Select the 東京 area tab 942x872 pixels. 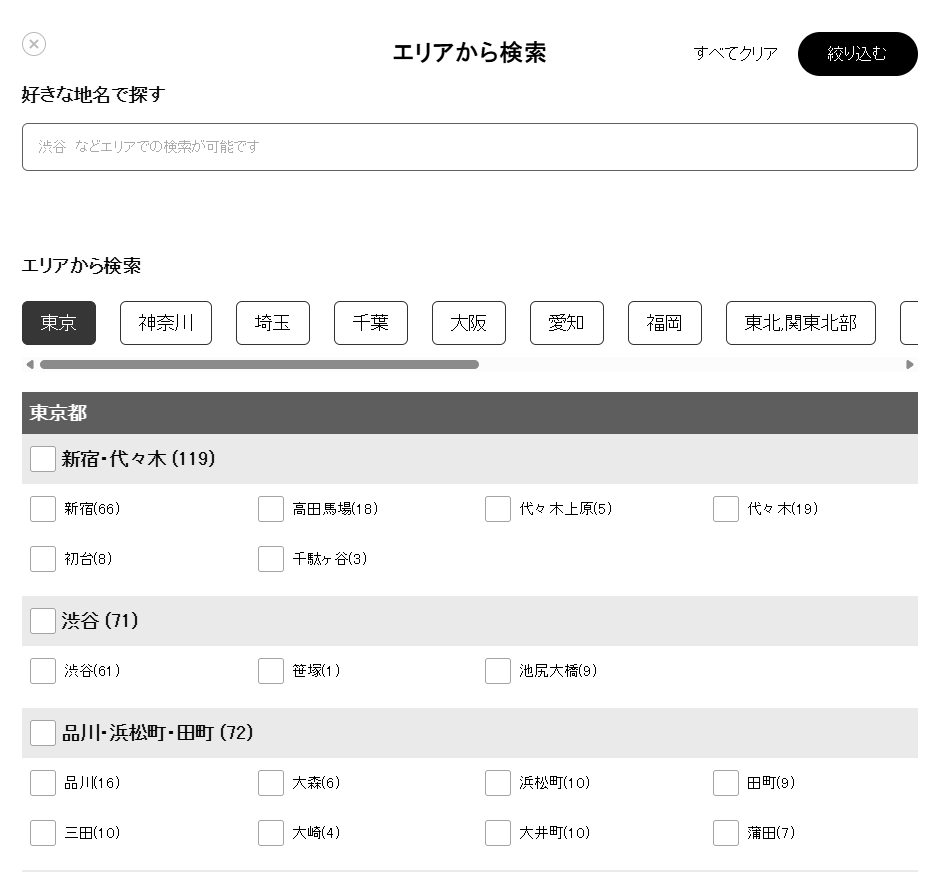(x=59, y=323)
